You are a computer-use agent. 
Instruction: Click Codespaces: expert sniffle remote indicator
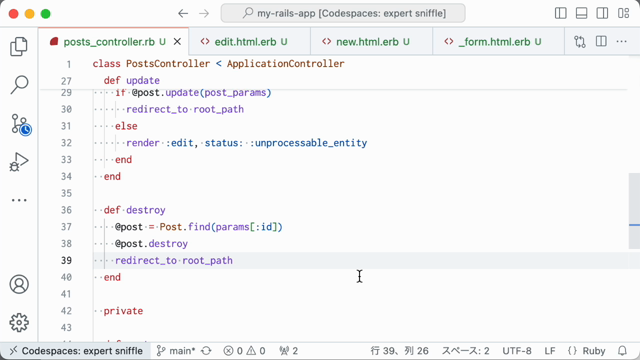point(76,351)
